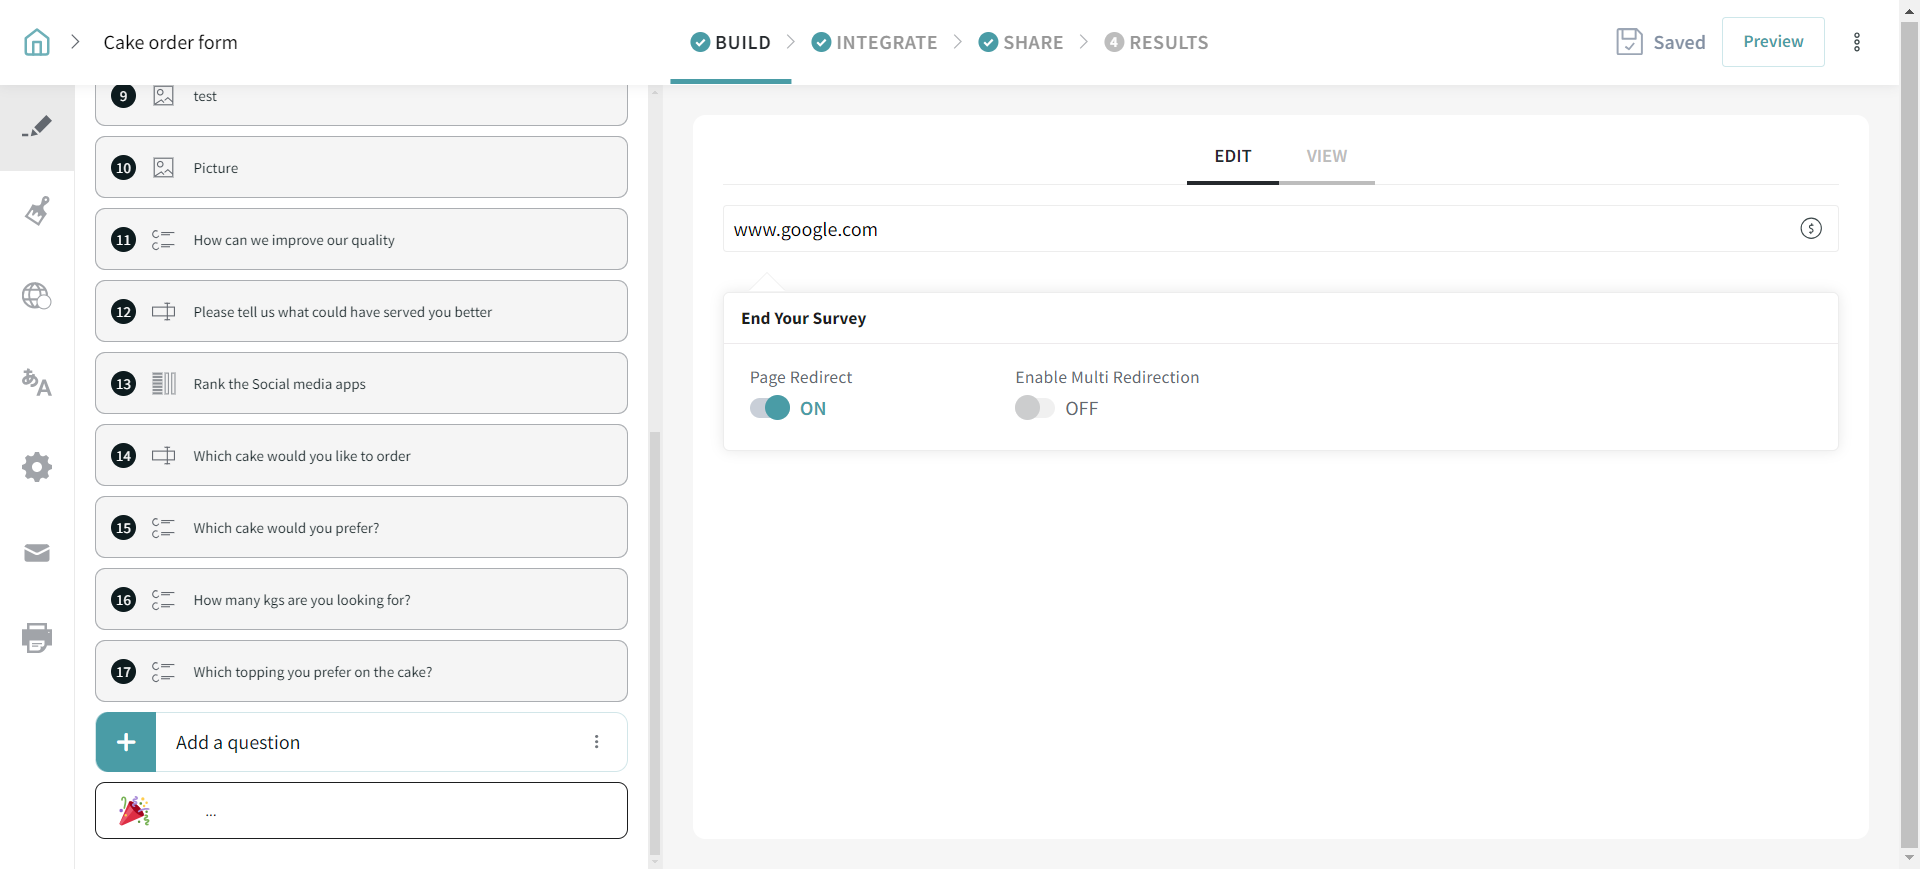Click the plus Add a question button

[x=126, y=742]
